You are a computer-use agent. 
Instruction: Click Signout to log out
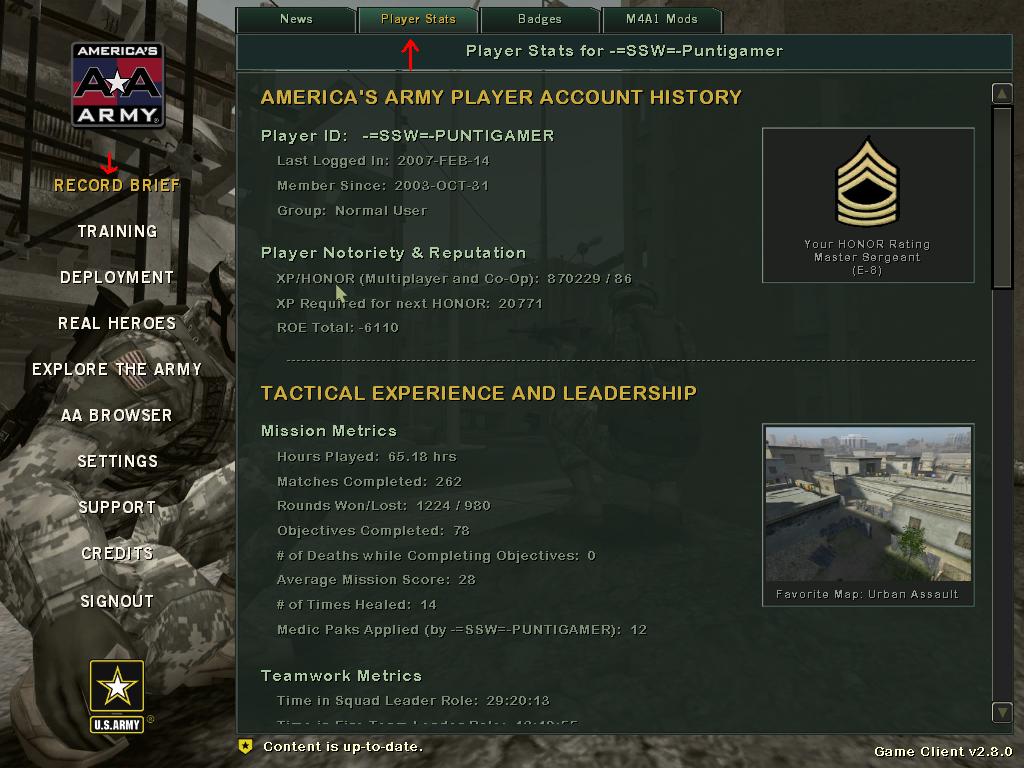pyautogui.click(x=117, y=601)
